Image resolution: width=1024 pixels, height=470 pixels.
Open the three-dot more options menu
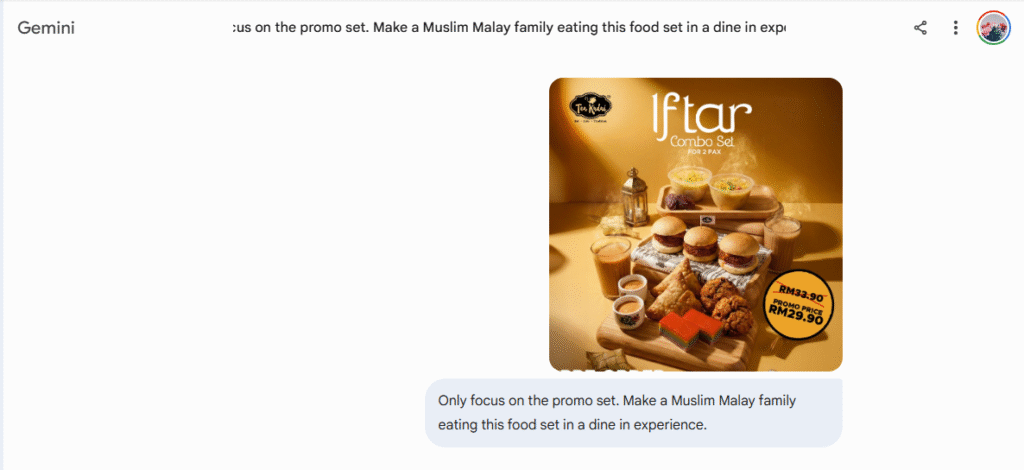(x=955, y=28)
